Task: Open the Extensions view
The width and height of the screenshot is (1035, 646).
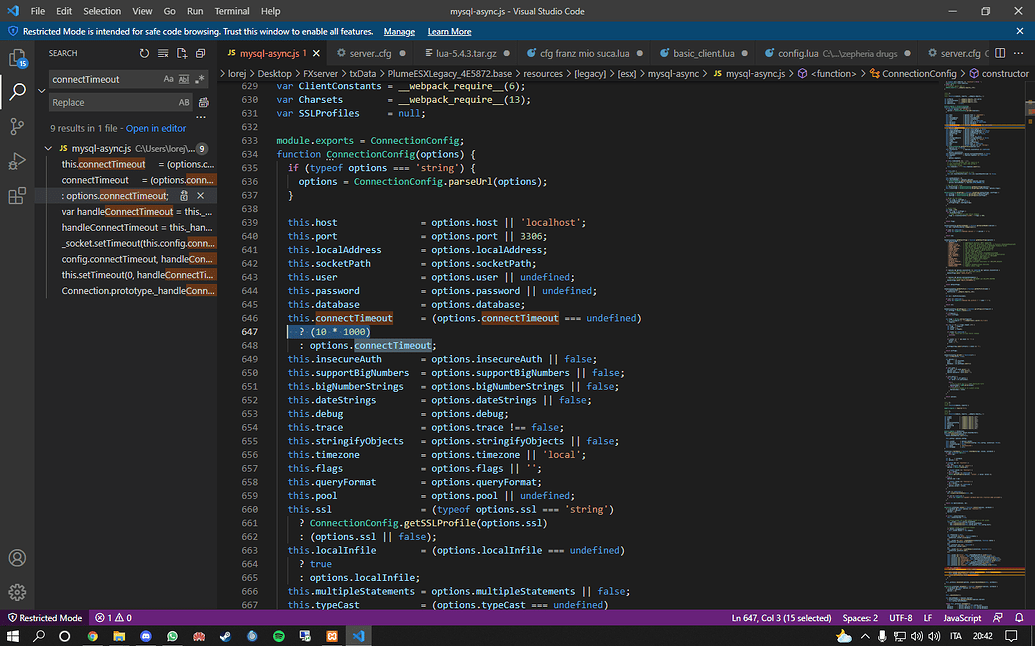Action: click(x=17, y=194)
